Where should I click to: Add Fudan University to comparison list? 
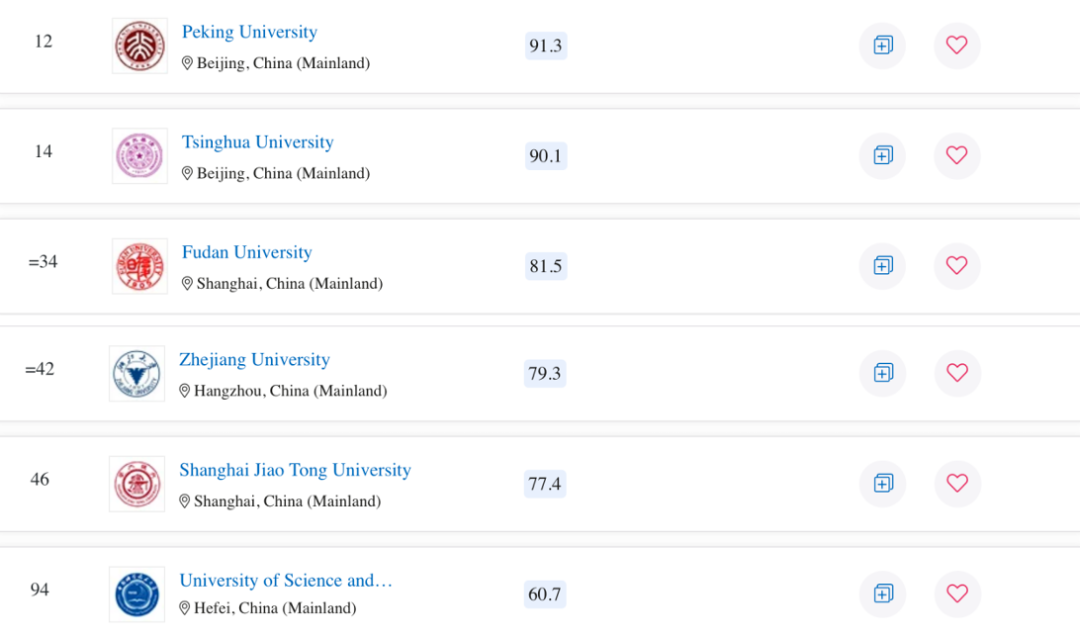tap(882, 266)
